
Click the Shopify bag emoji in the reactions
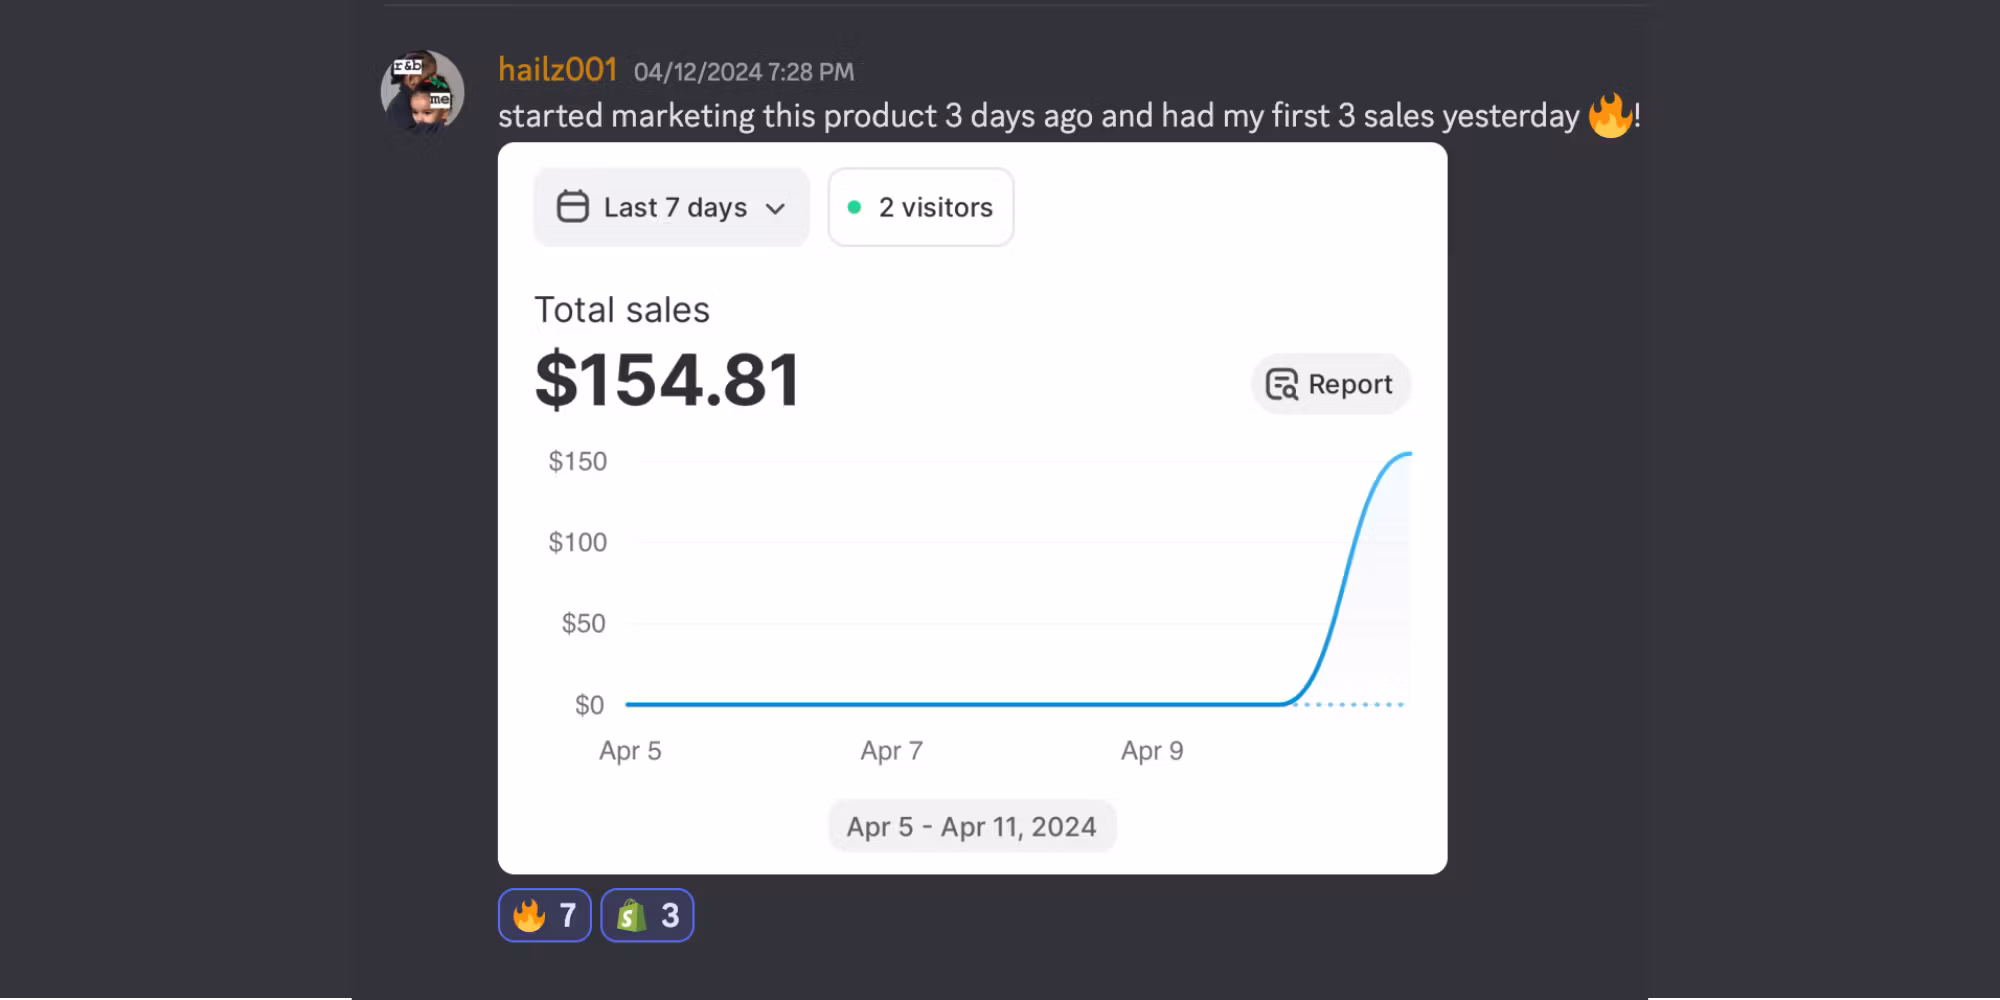tap(631, 915)
